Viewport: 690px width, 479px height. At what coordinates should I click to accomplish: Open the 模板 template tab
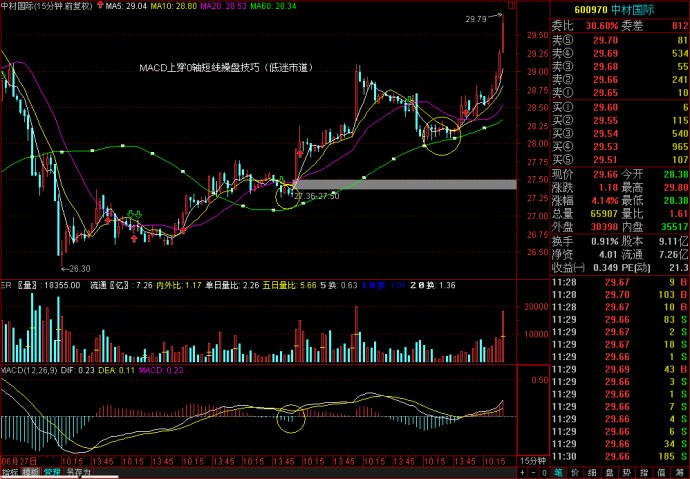point(31,472)
